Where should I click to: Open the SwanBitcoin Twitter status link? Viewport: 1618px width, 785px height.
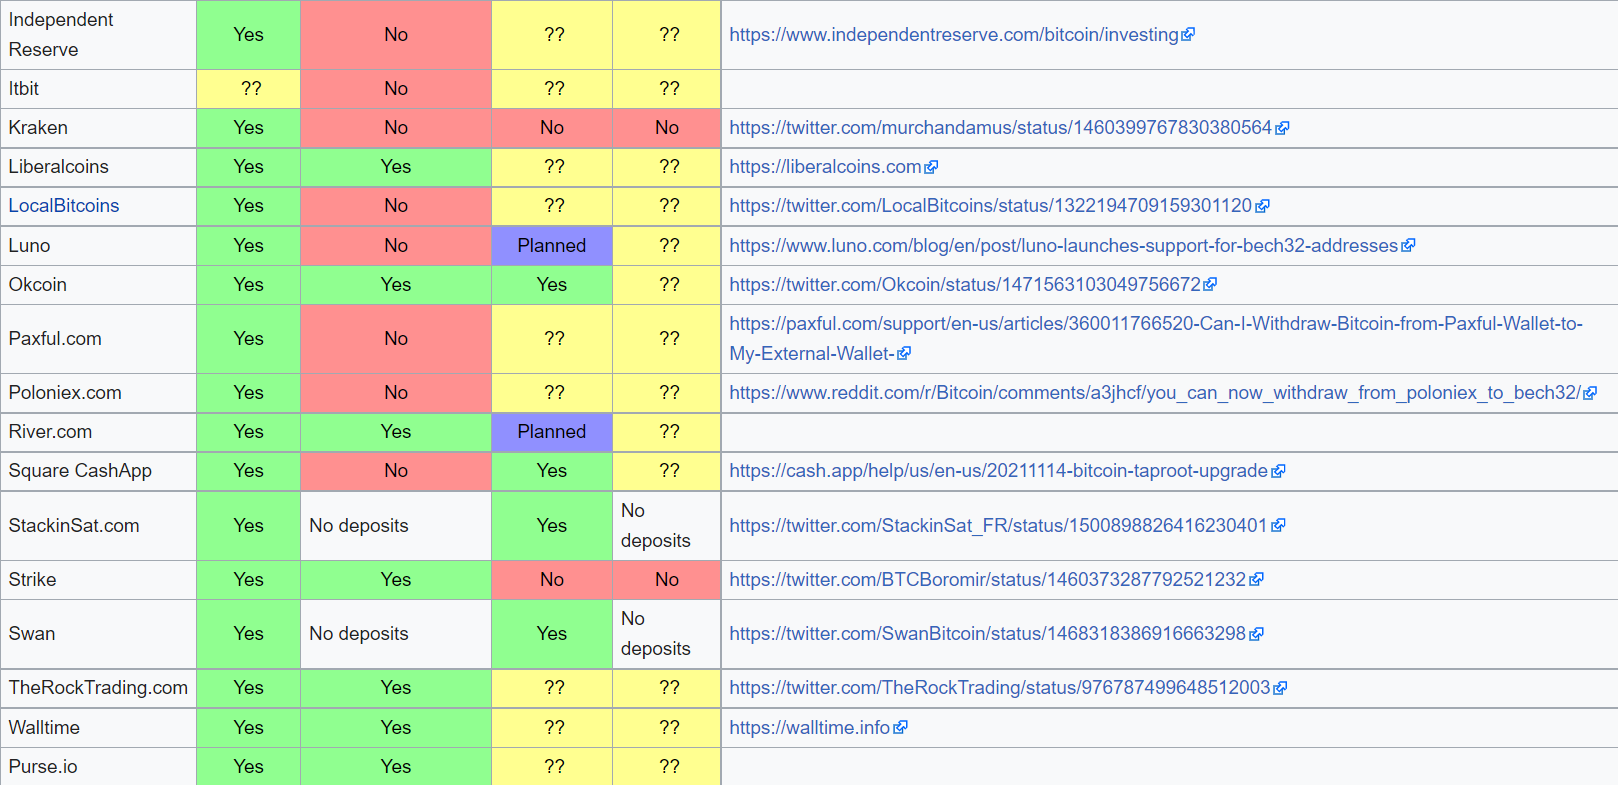pos(987,634)
